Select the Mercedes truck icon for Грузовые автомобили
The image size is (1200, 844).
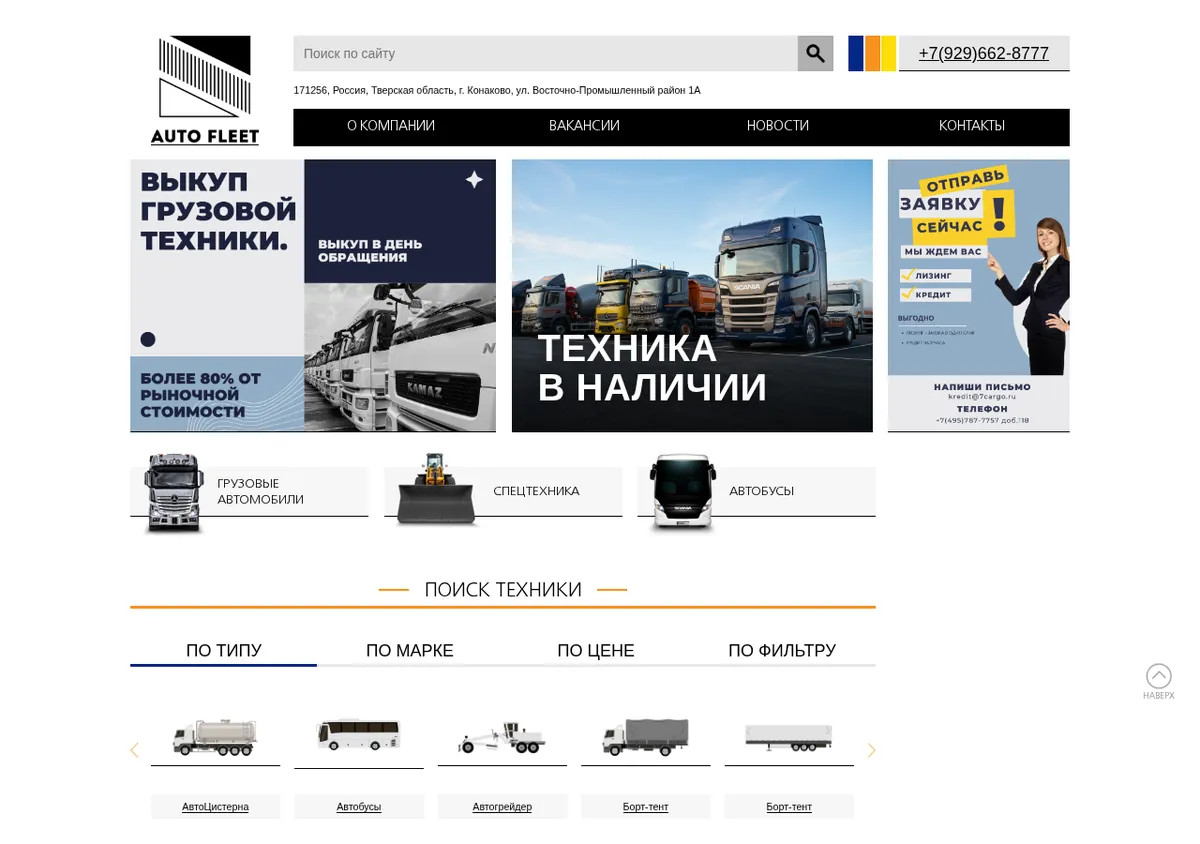click(174, 493)
